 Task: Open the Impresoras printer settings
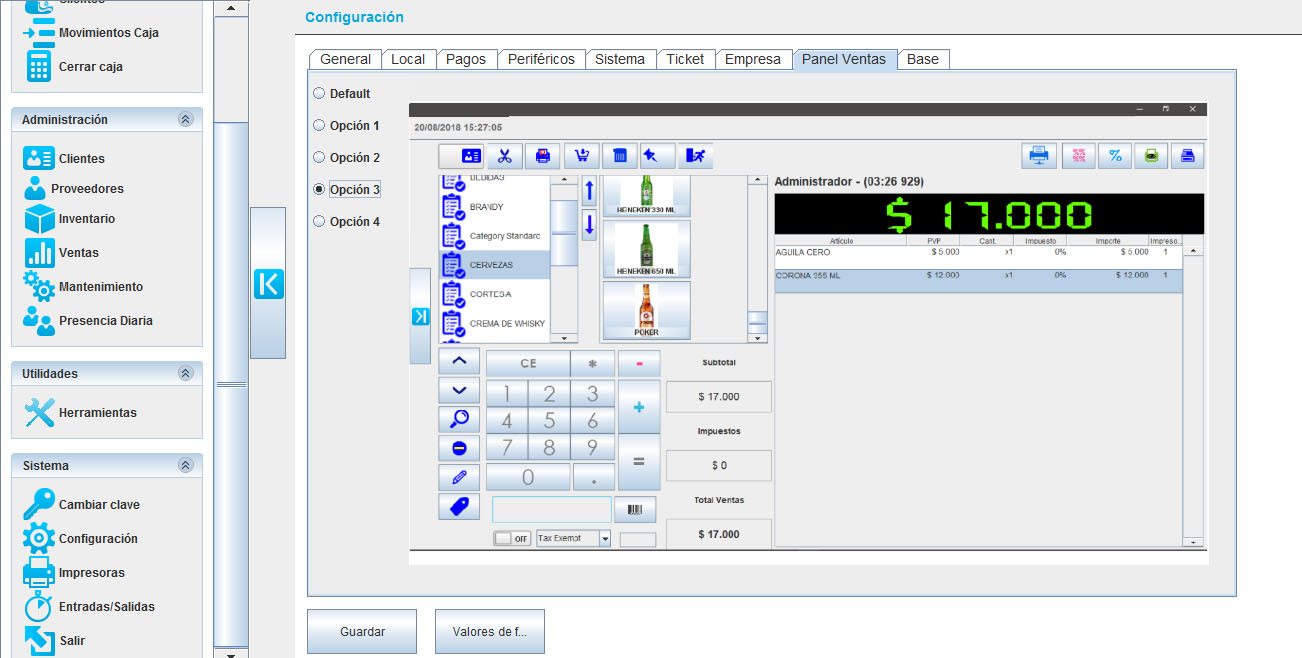pos(91,573)
